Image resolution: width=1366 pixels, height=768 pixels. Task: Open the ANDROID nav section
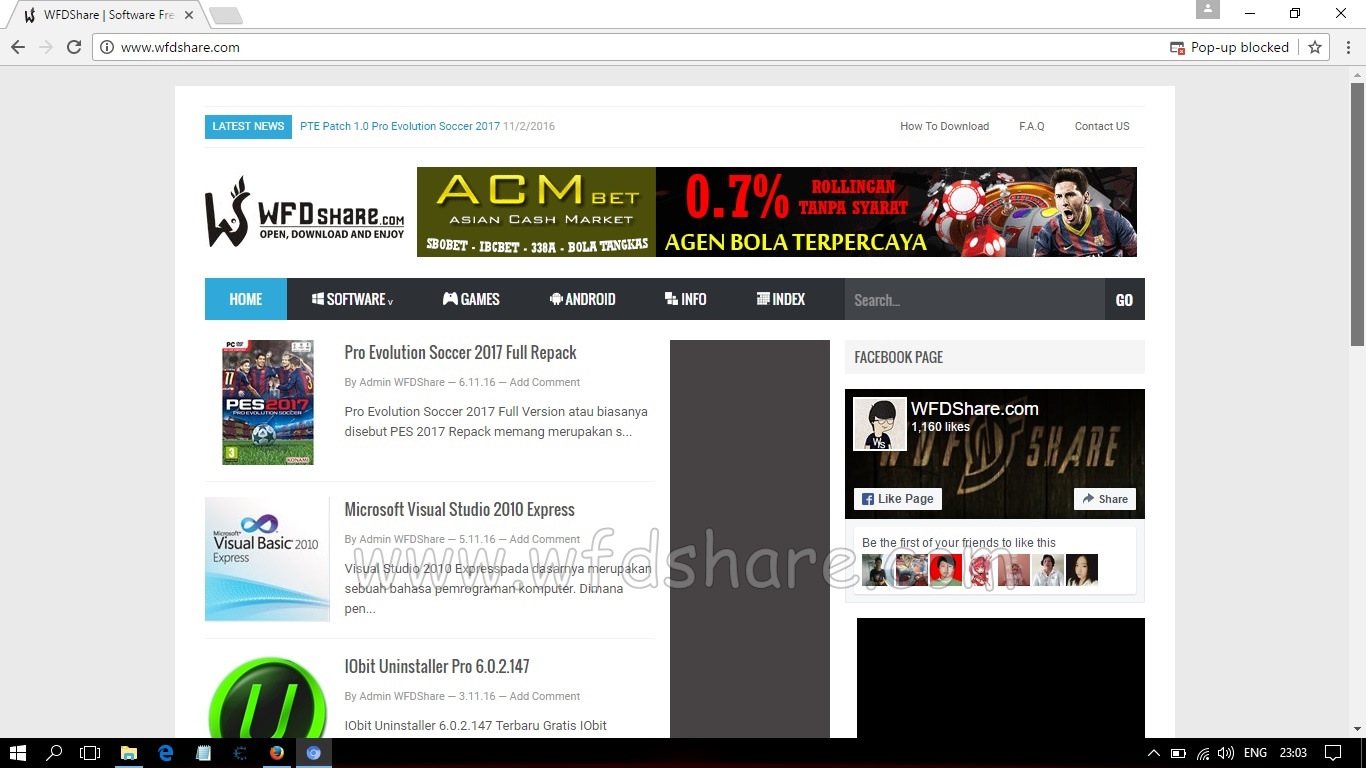[x=583, y=299]
